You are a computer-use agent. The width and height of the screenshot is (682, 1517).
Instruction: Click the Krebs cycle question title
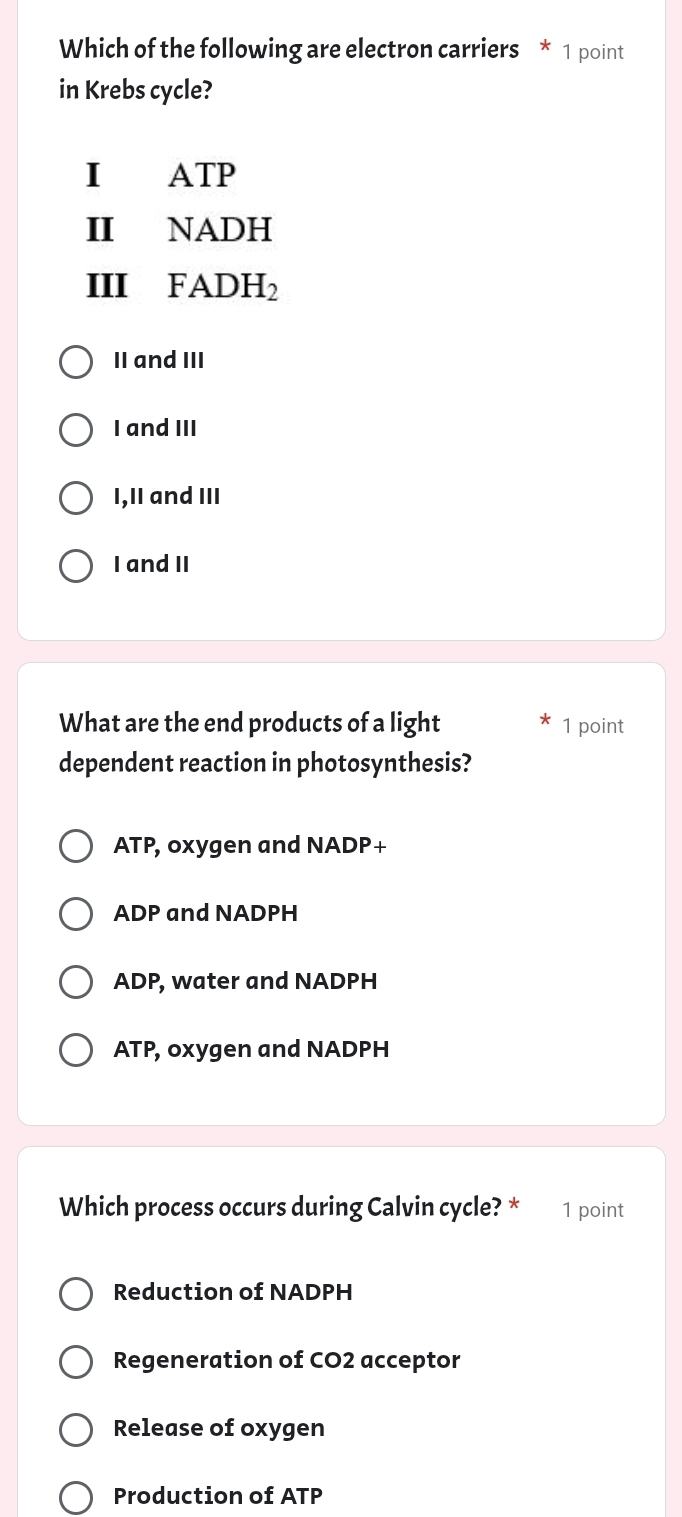(289, 69)
